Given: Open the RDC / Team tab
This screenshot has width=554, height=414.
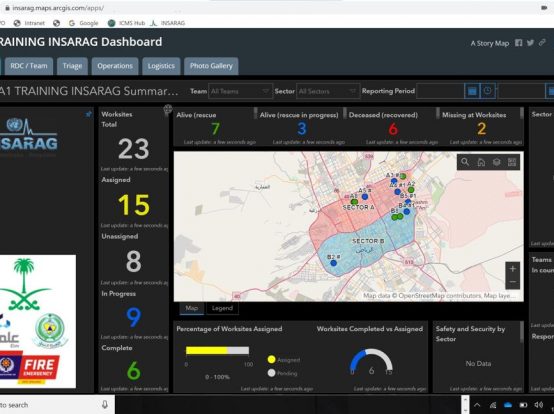Looking at the screenshot, I should tap(29, 66).
